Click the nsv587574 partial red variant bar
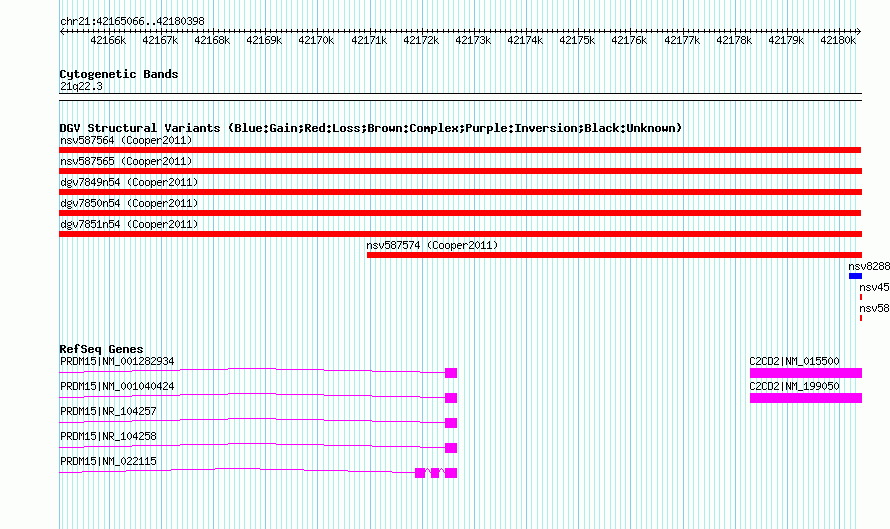This screenshot has height=529, width=890. coord(614,255)
